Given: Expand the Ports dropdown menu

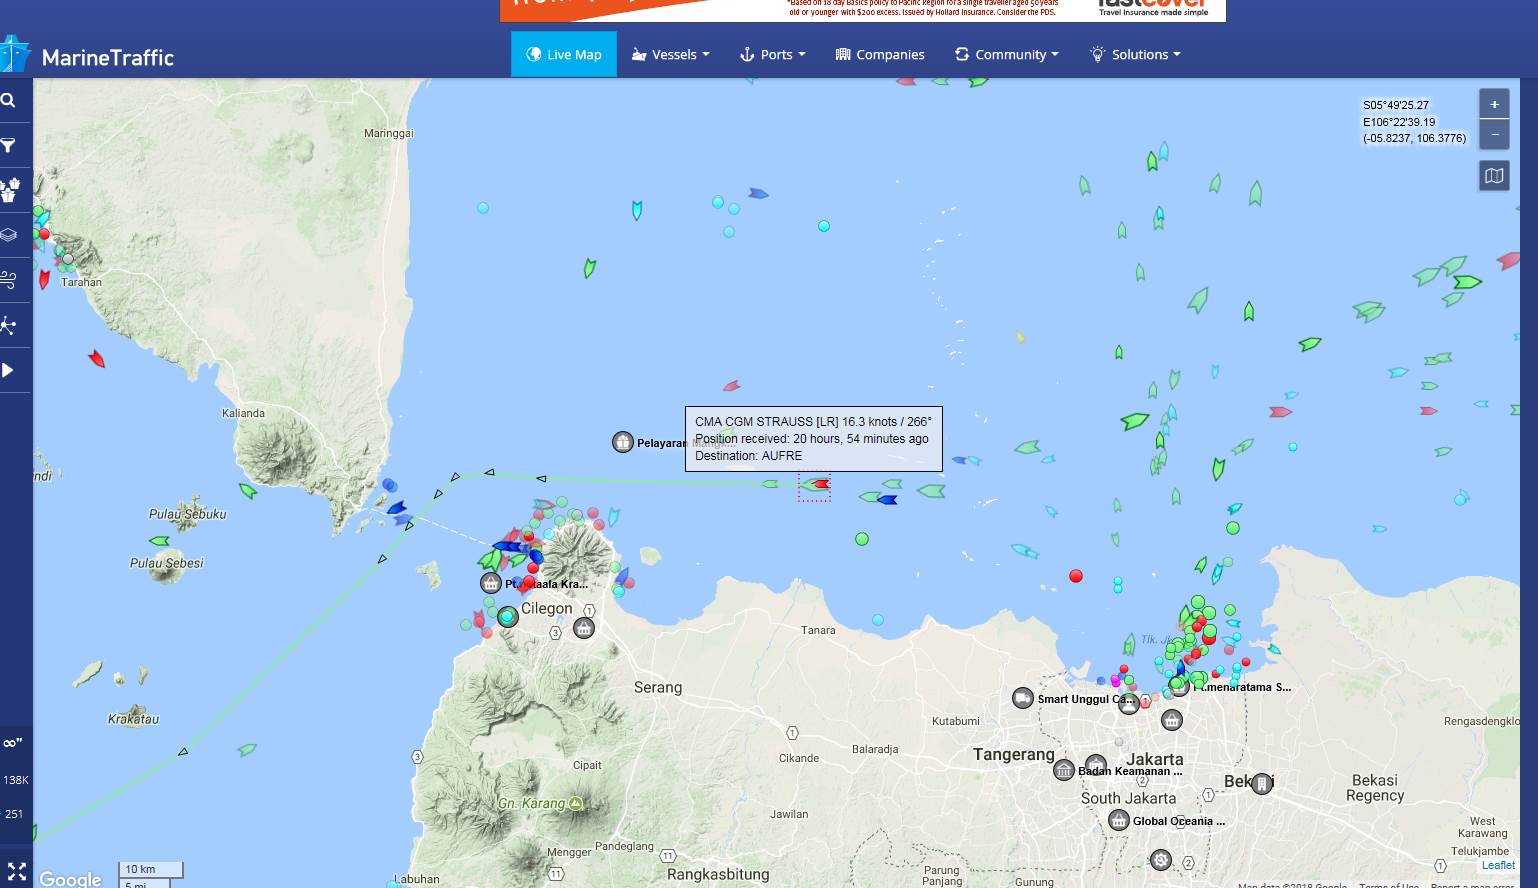Looking at the screenshot, I should pyautogui.click(x=772, y=54).
